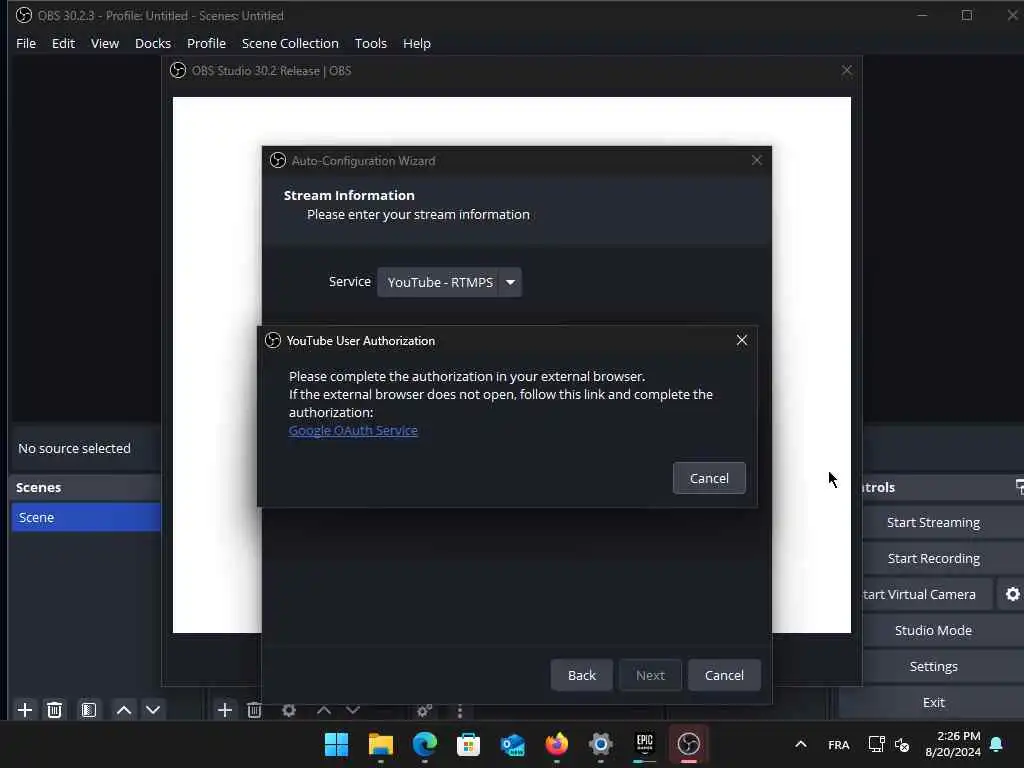Viewport: 1024px width, 768px height.
Task: Open the scene filters icon
Action: [x=89, y=710]
